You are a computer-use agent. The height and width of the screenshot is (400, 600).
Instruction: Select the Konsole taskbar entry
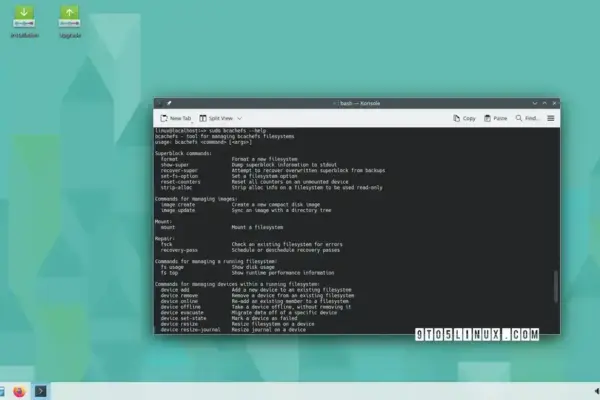coord(41,391)
